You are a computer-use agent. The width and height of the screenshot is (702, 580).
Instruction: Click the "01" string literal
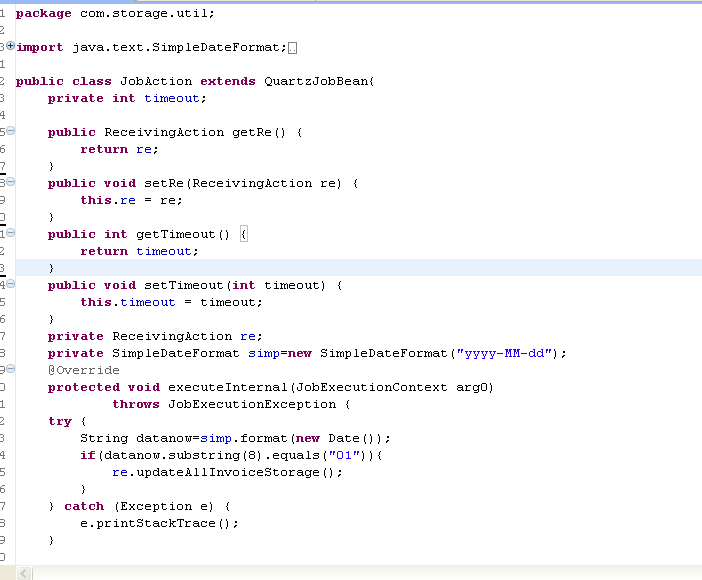pyautogui.click(x=344, y=455)
